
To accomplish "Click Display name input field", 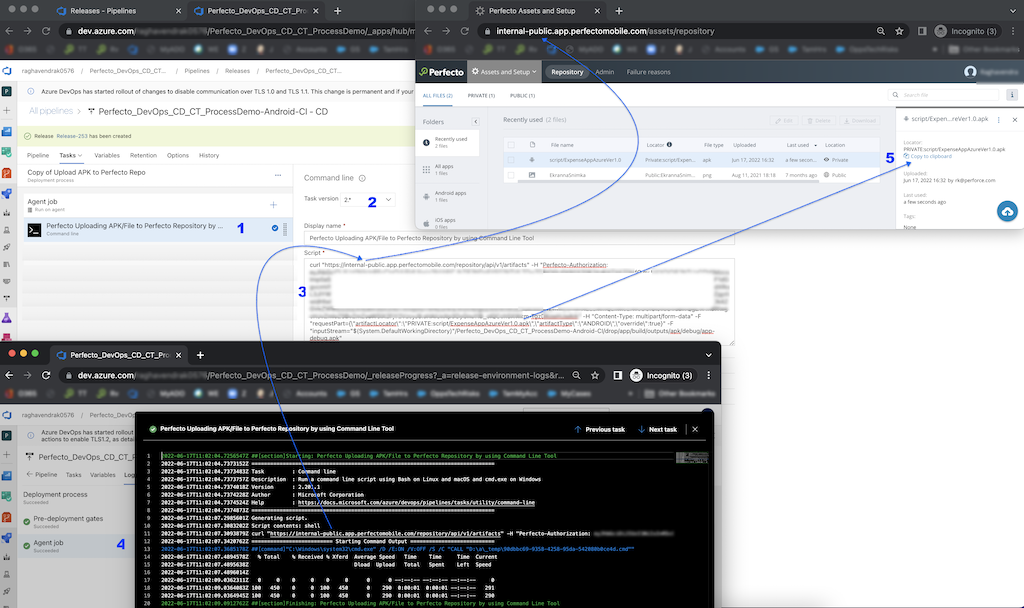I will (x=519, y=238).
